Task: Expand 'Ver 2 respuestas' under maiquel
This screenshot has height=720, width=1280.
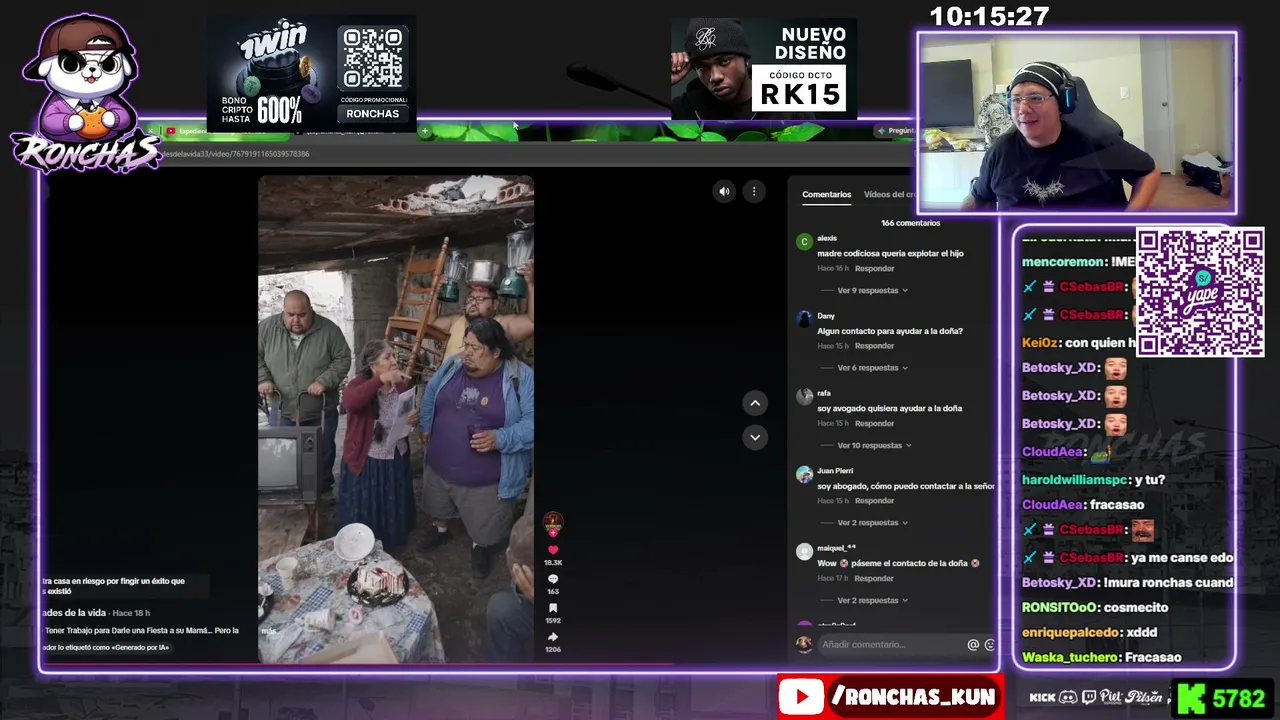Action: click(872, 600)
